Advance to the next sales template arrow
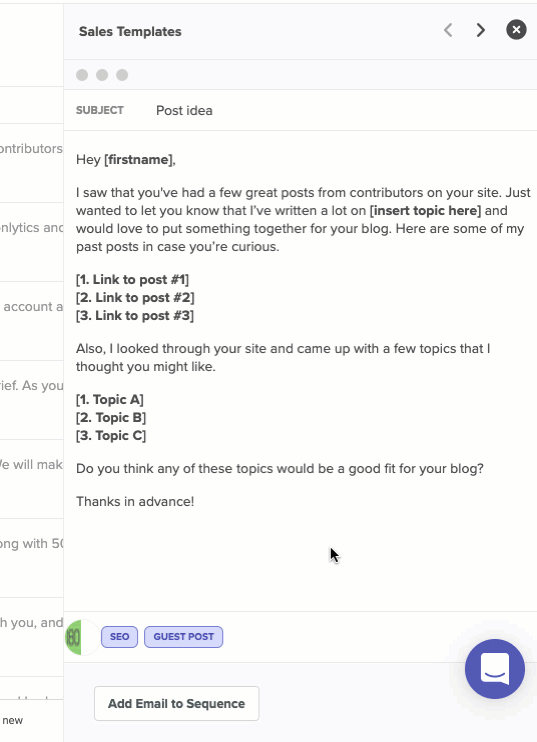Image resolution: width=537 pixels, height=742 pixels. coord(481,30)
